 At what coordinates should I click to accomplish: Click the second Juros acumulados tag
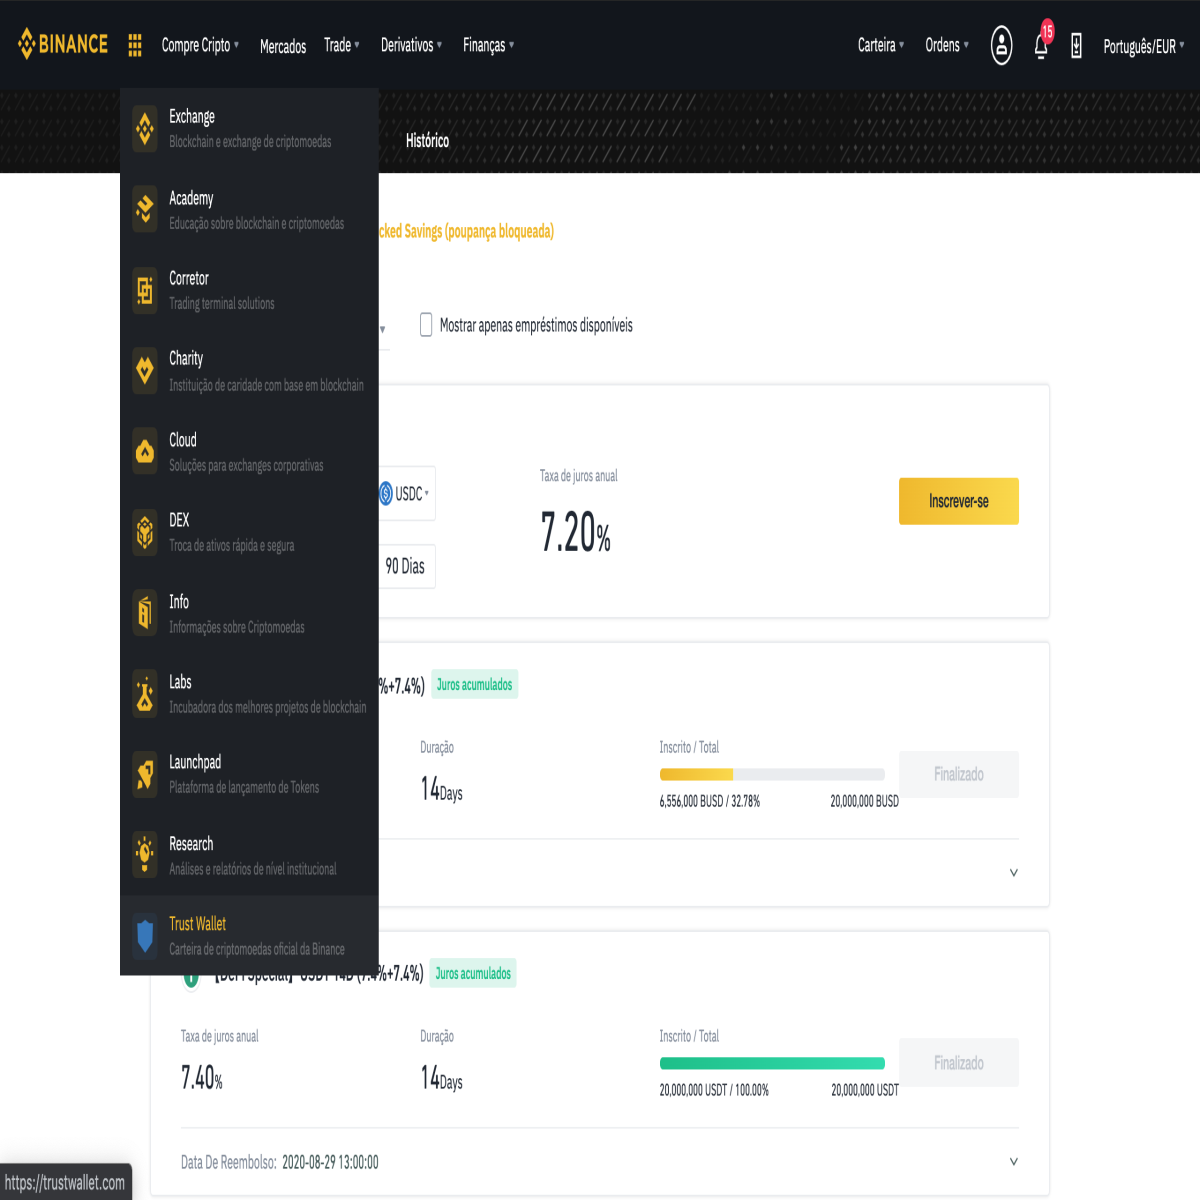click(473, 973)
